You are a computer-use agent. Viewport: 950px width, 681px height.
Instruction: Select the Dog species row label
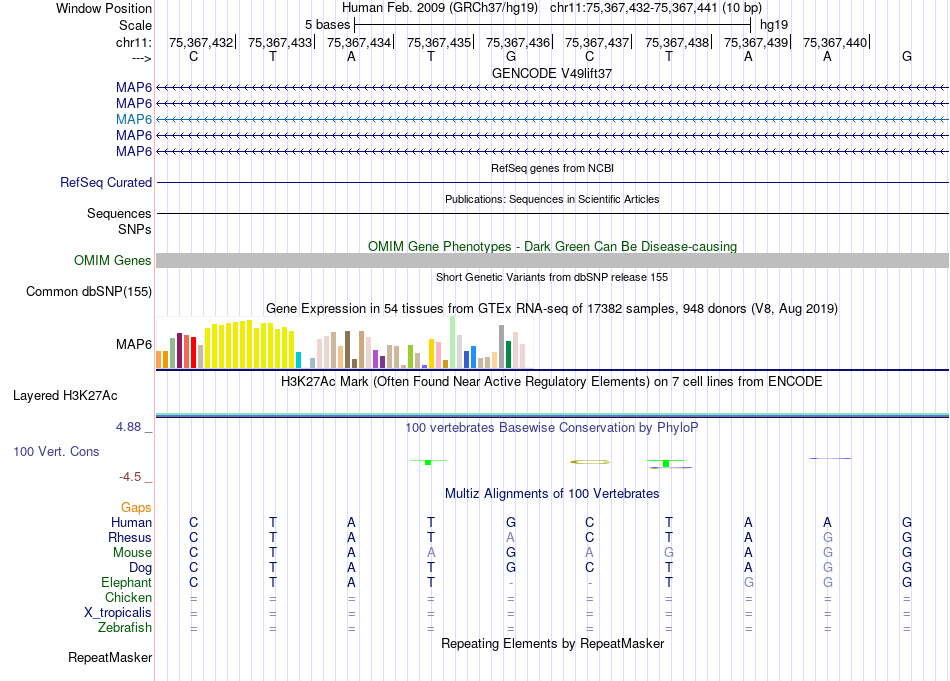coord(141,568)
